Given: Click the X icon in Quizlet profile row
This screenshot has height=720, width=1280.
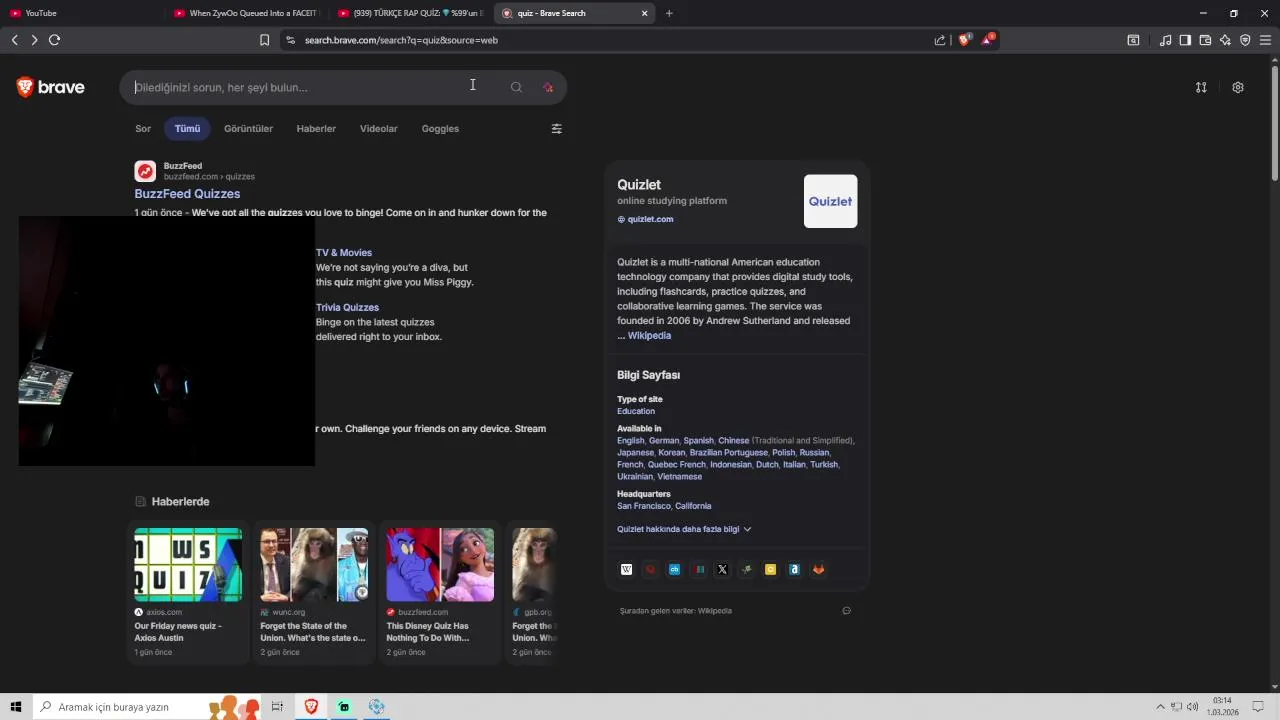Looking at the screenshot, I should pos(723,569).
